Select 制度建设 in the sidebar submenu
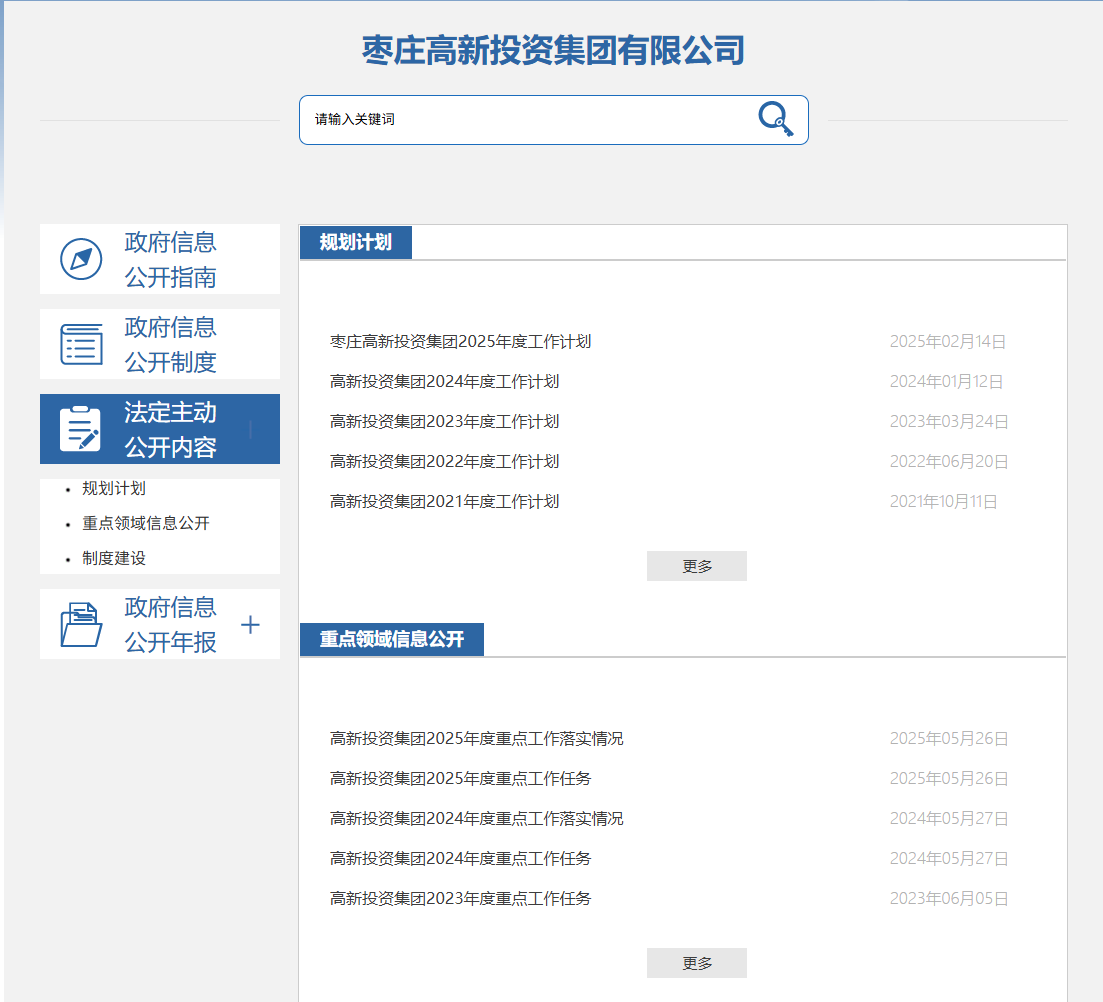1103x1002 pixels. click(114, 559)
